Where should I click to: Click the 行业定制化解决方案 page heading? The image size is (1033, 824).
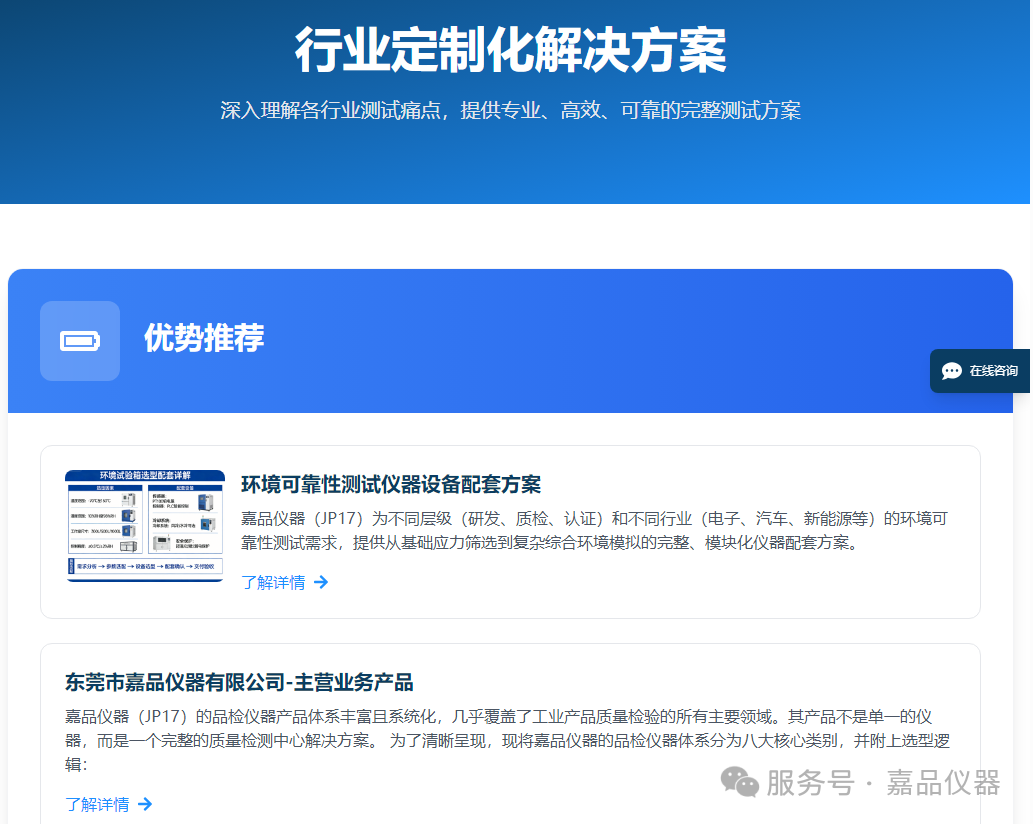click(x=511, y=50)
